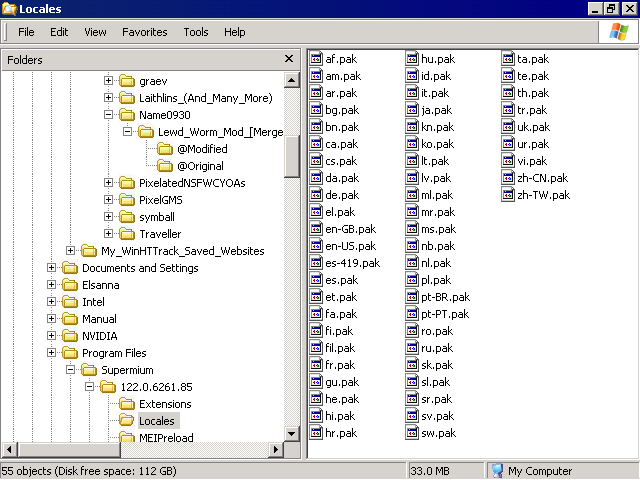Open the View menu

point(95,32)
